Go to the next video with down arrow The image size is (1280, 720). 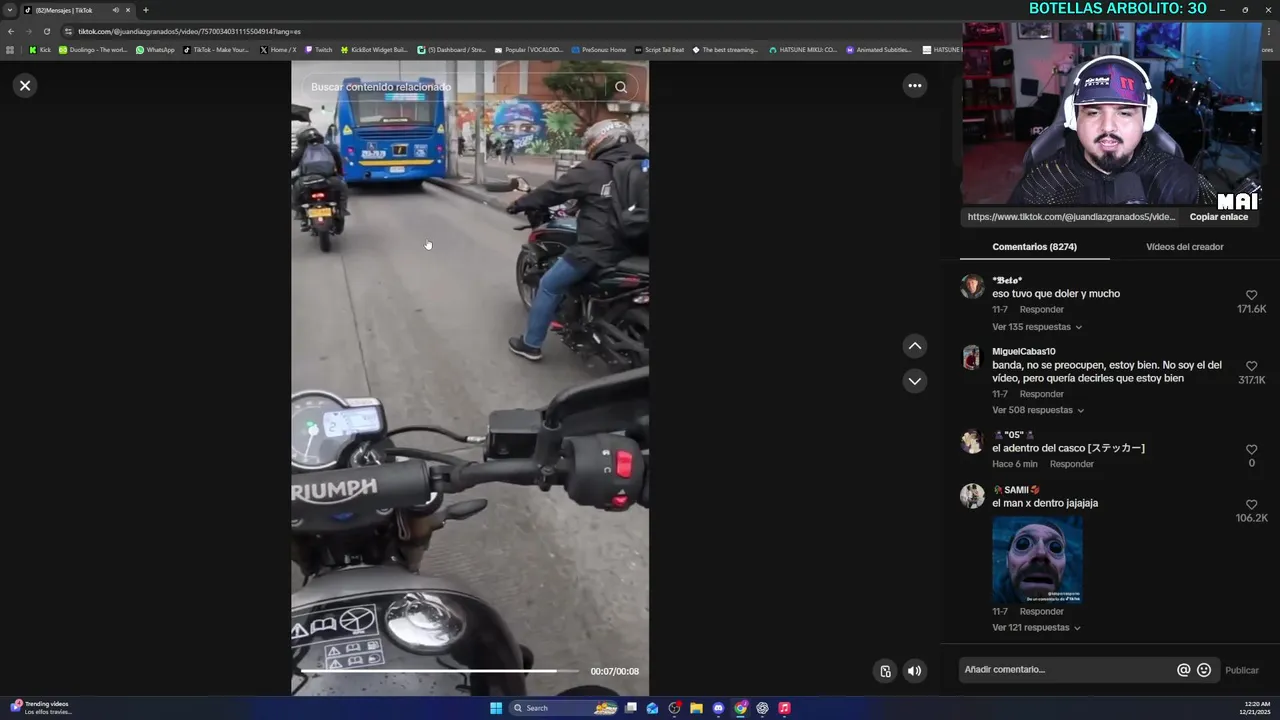[x=914, y=381]
